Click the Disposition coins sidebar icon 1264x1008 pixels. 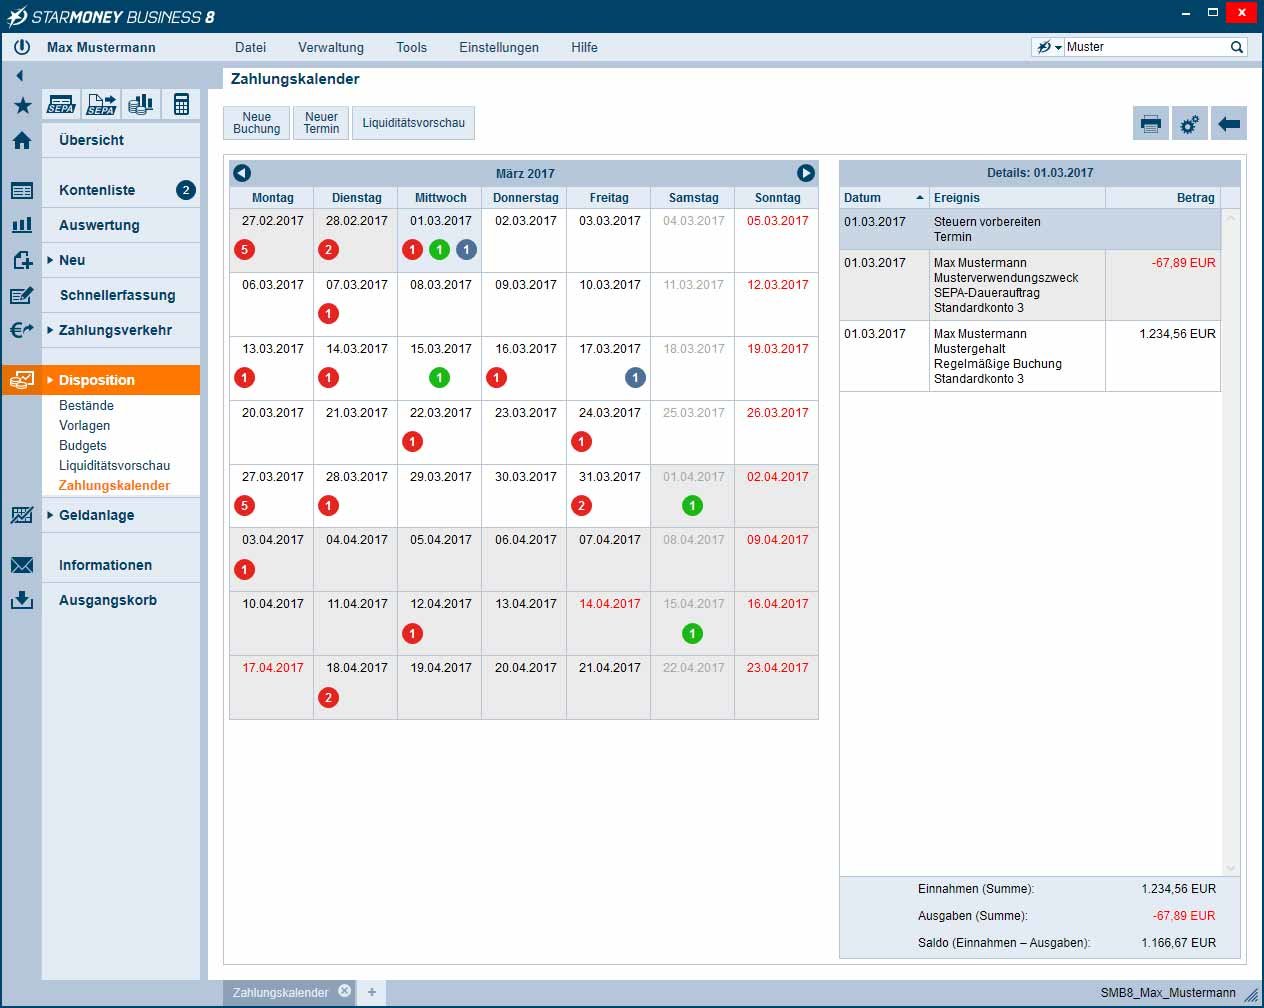22,380
